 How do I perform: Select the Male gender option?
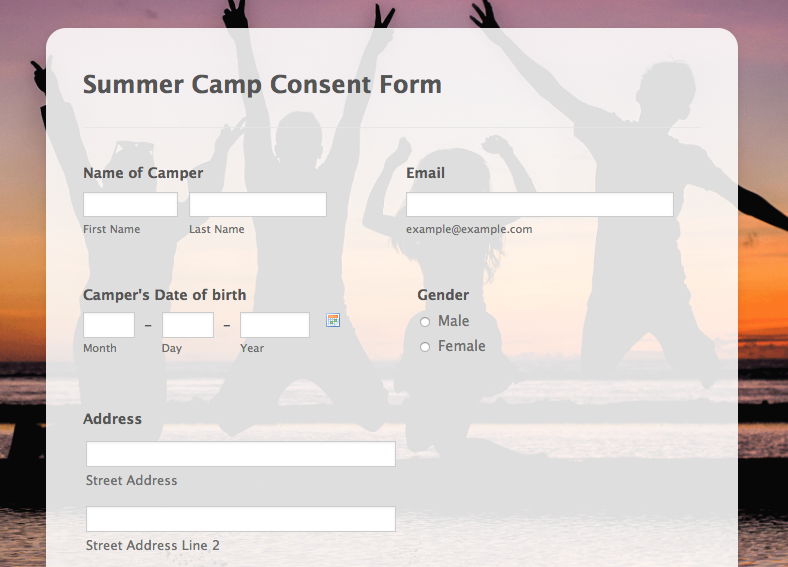click(425, 322)
